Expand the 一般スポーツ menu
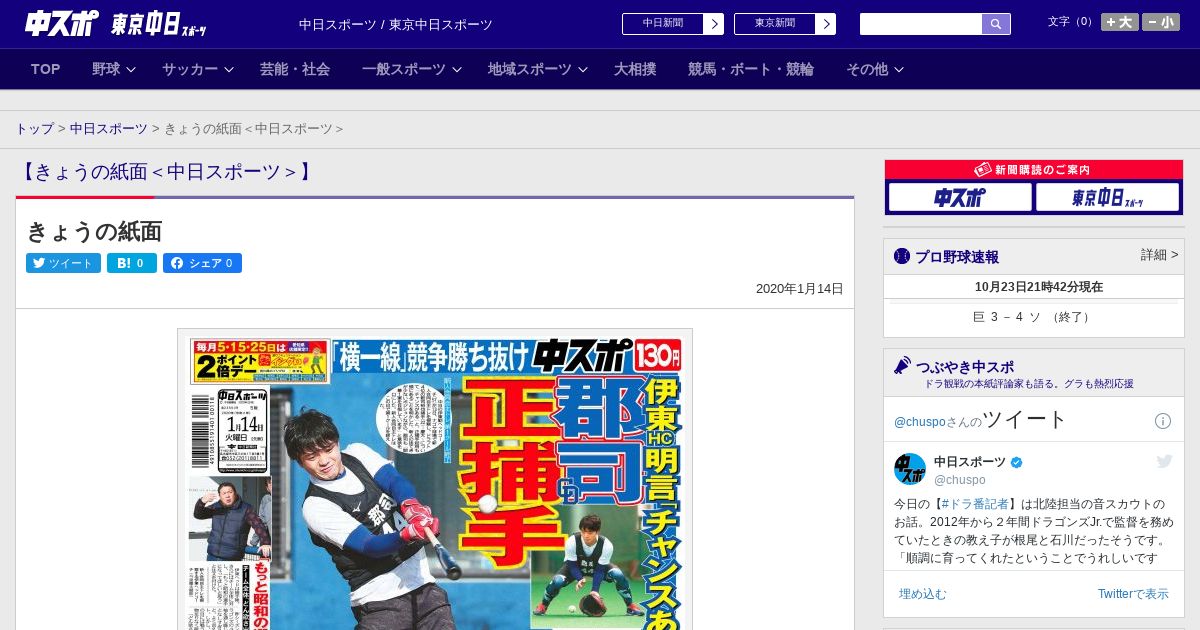Viewport: 1200px width, 630px height. [x=412, y=69]
